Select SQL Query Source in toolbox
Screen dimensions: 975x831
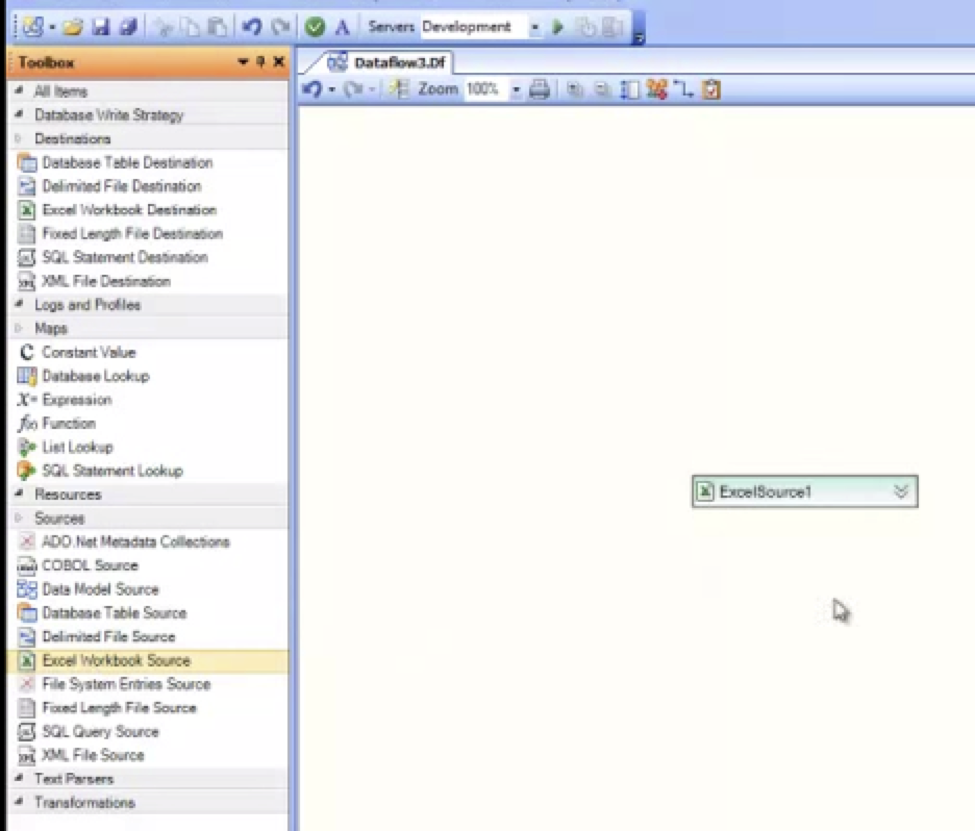click(100, 732)
